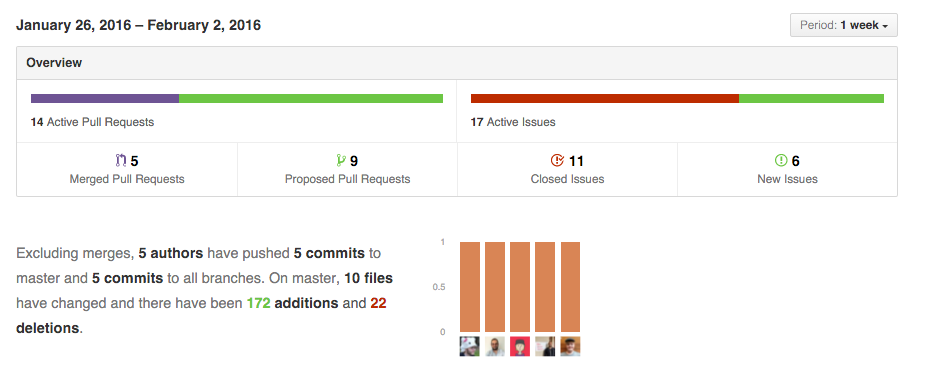938x373 pixels.
Task: Open the Period: 1 week dropdown
Action: [843, 25]
